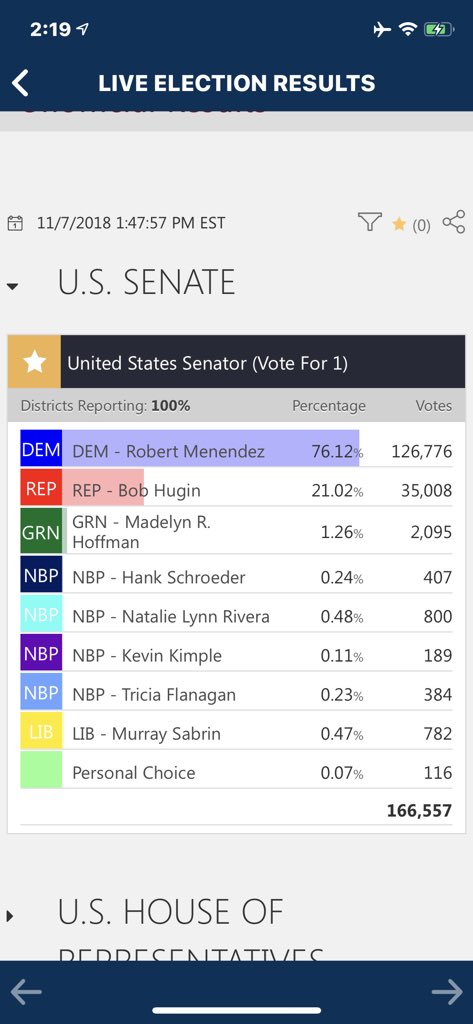The image size is (473, 1024).
Task: Tap the Votes column header
Action: click(434, 406)
